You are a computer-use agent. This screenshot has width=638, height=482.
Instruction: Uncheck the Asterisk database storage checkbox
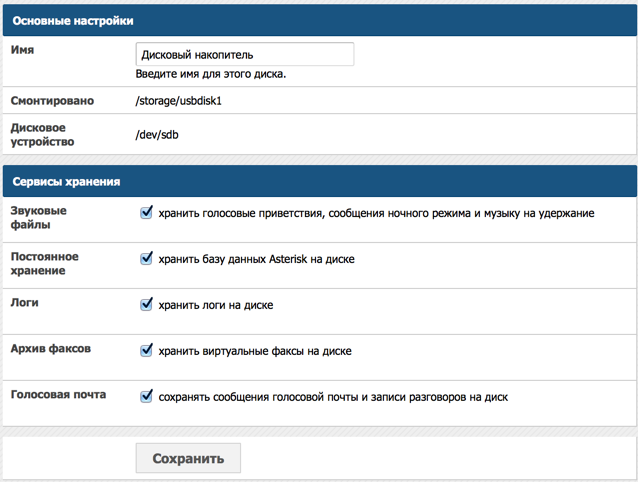pyautogui.click(x=146, y=258)
